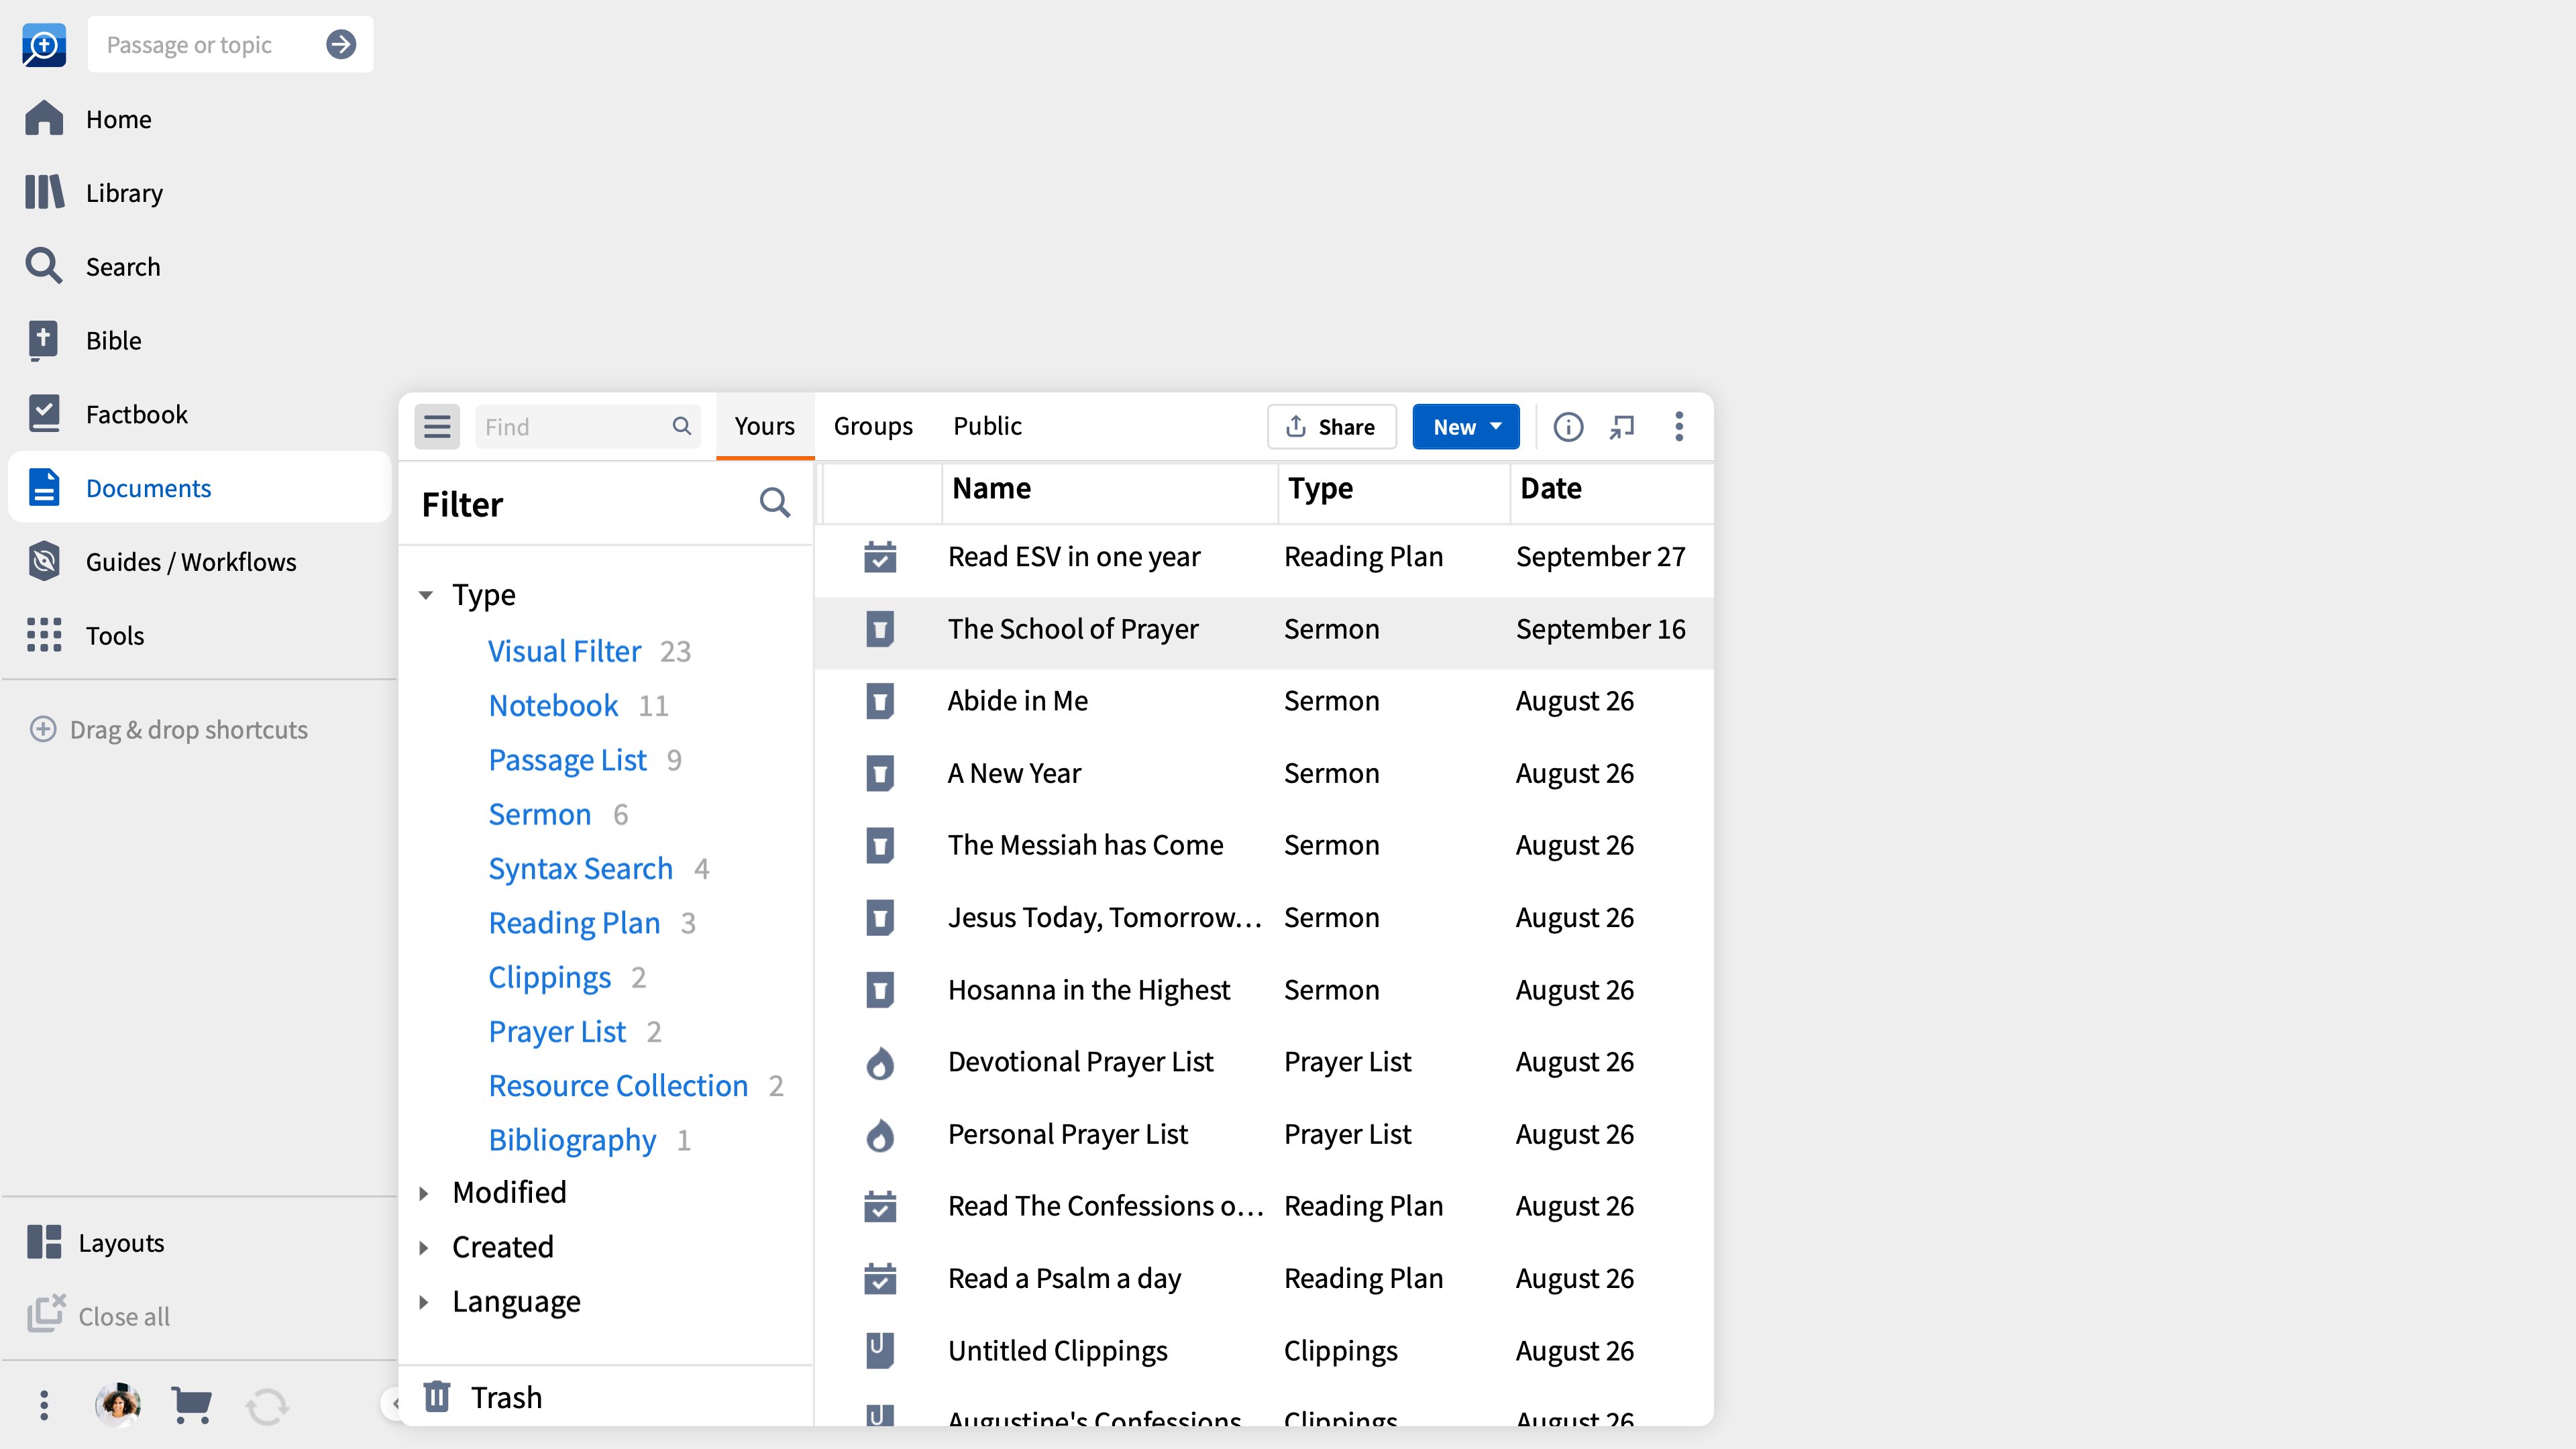This screenshot has height=1449, width=2576.
Task: Open the Search sidebar icon
Action: [44, 266]
